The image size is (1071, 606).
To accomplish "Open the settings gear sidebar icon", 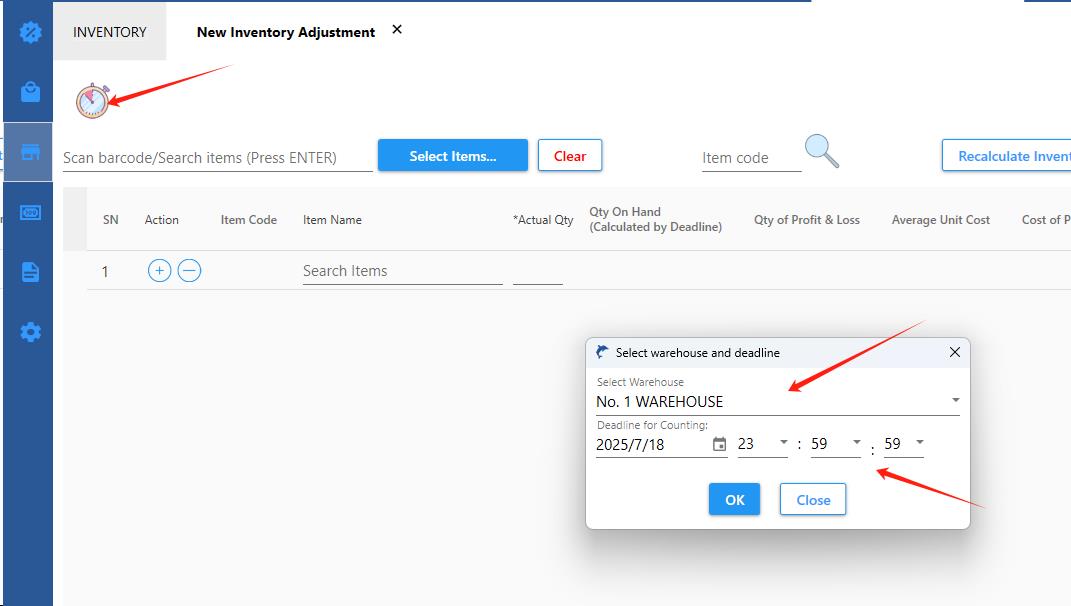I will 31,332.
